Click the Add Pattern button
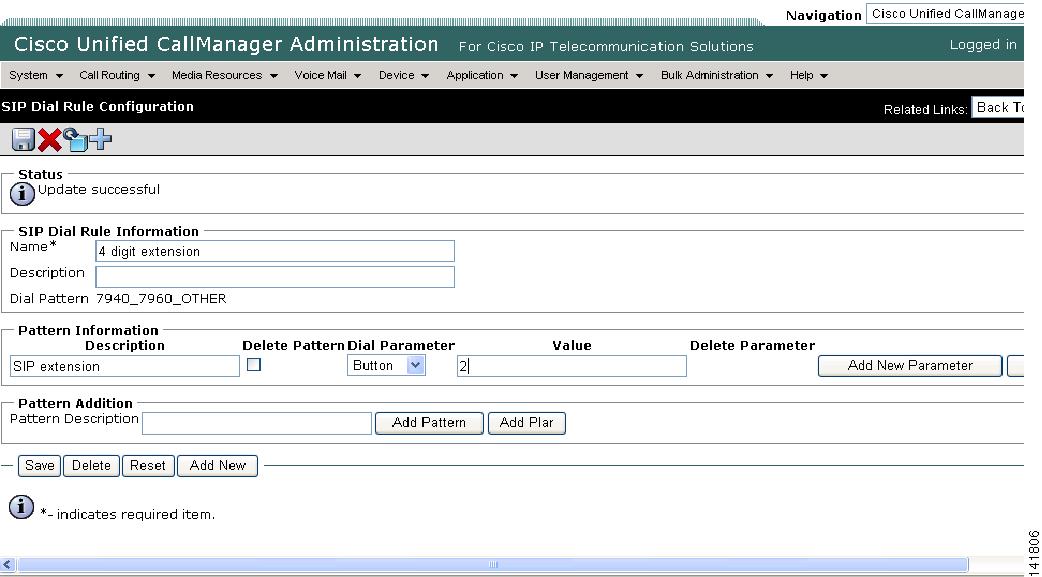 [x=429, y=423]
